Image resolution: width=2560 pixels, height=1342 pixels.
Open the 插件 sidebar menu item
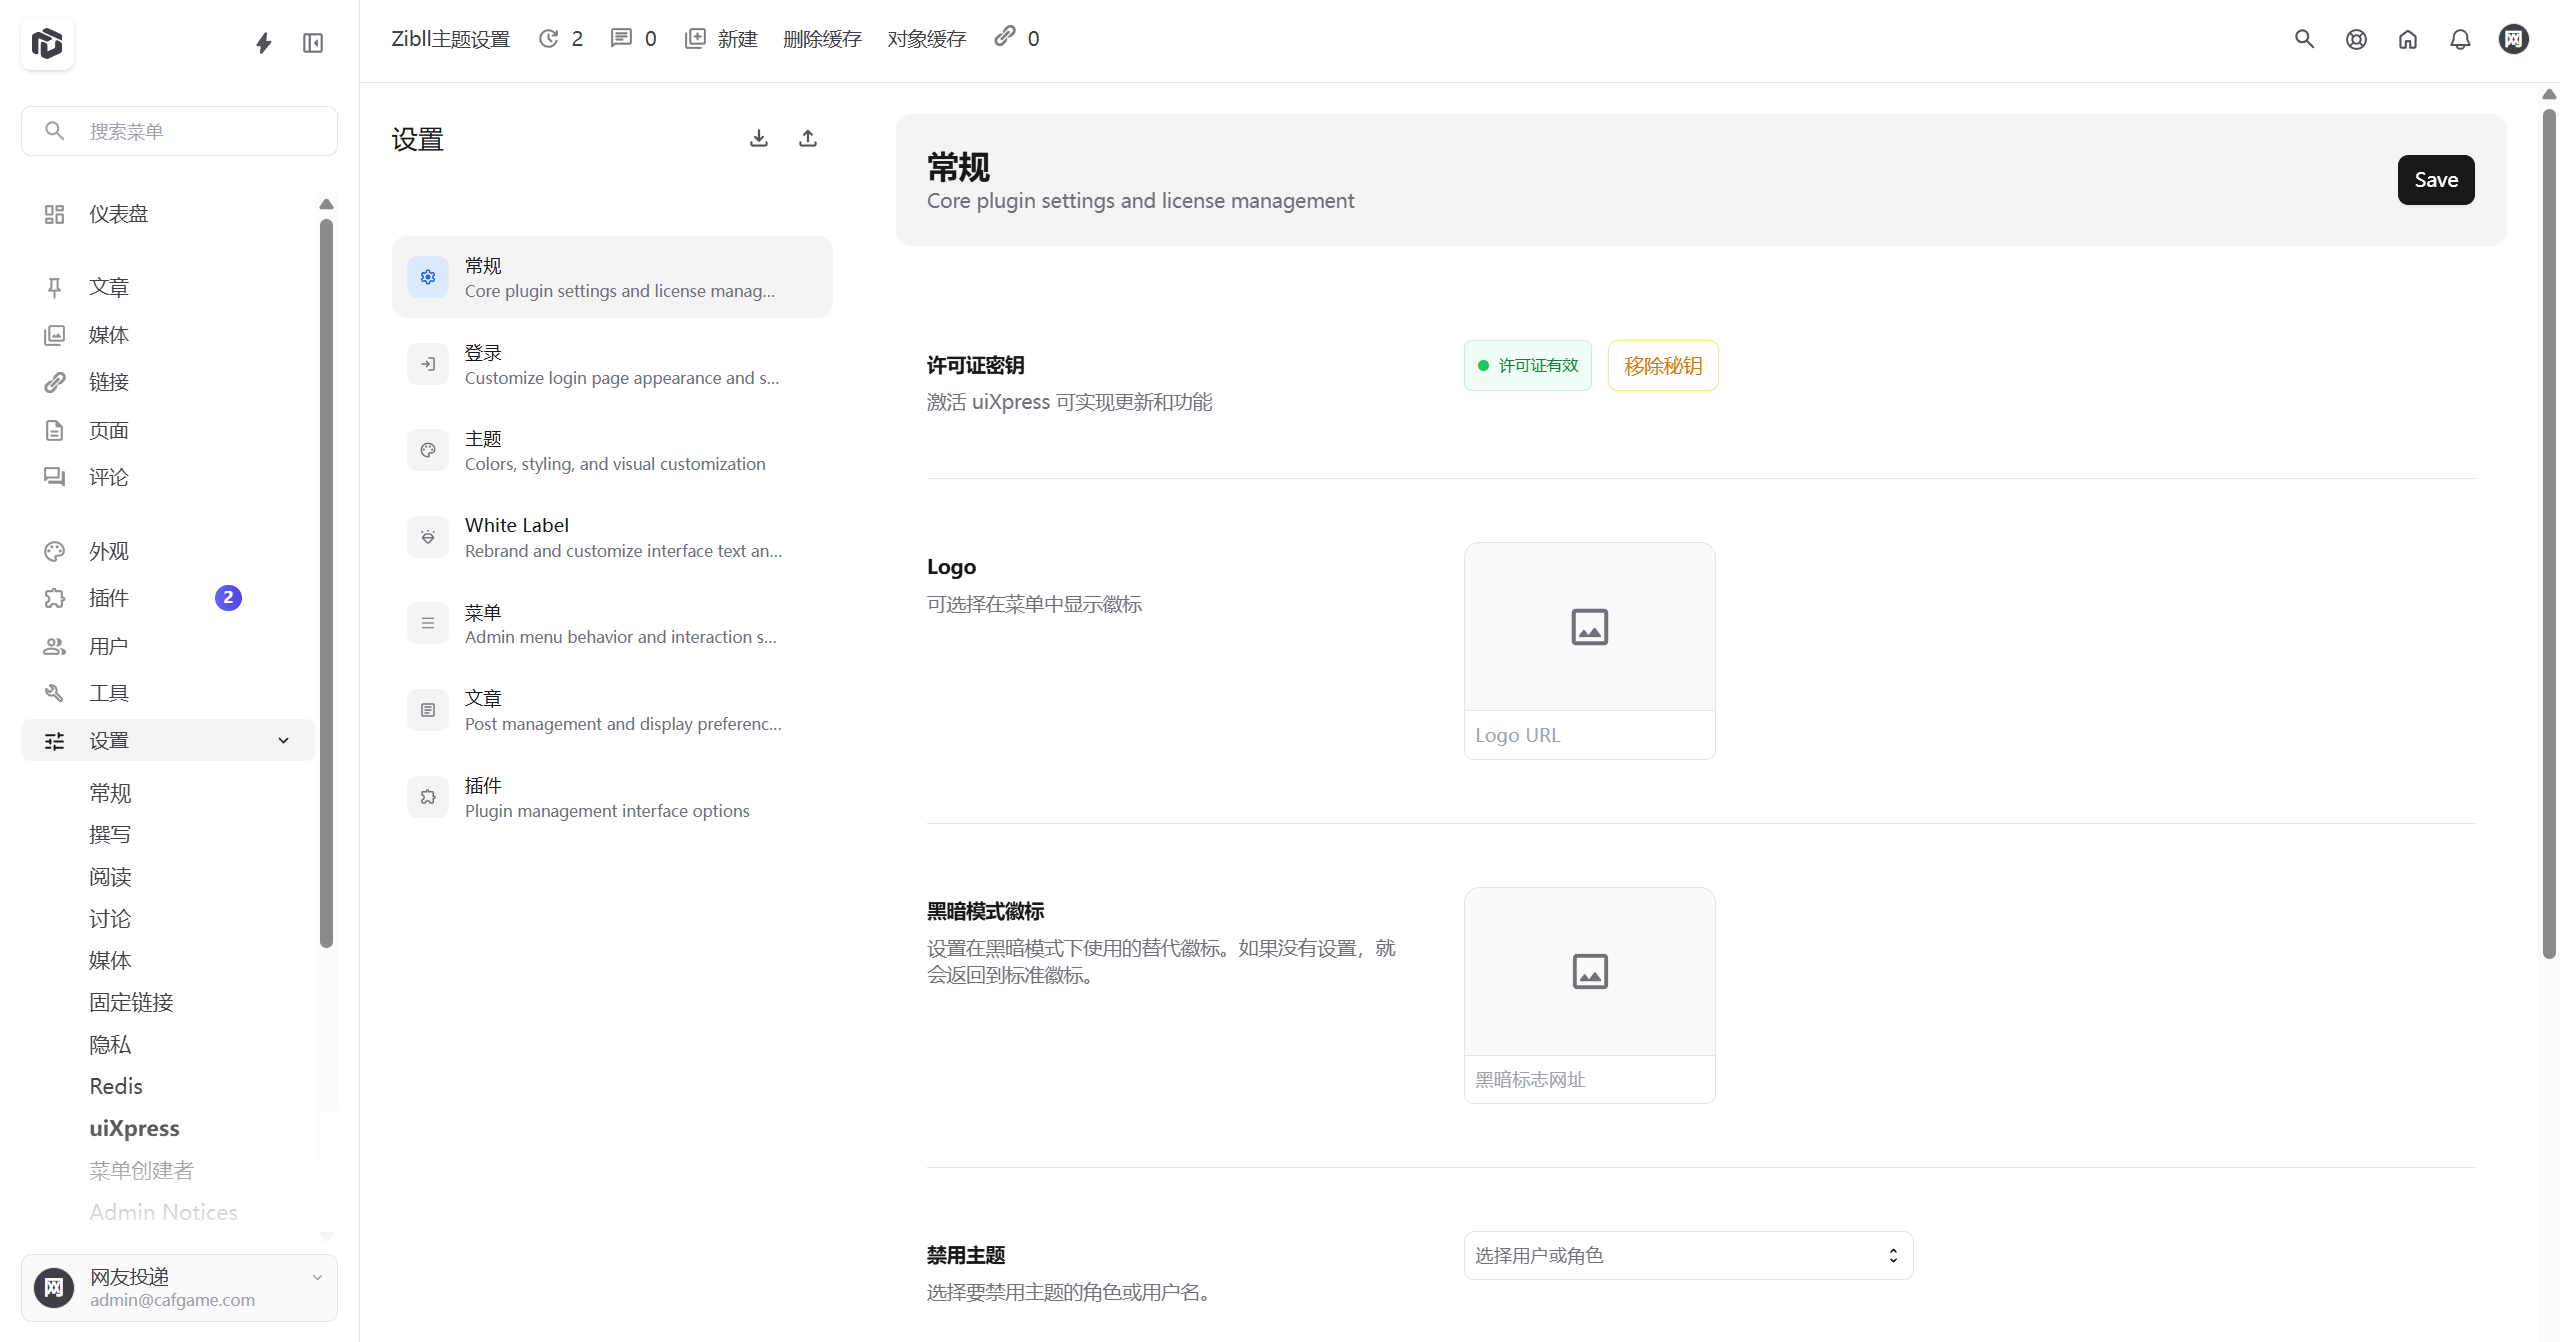(x=109, y=598)
